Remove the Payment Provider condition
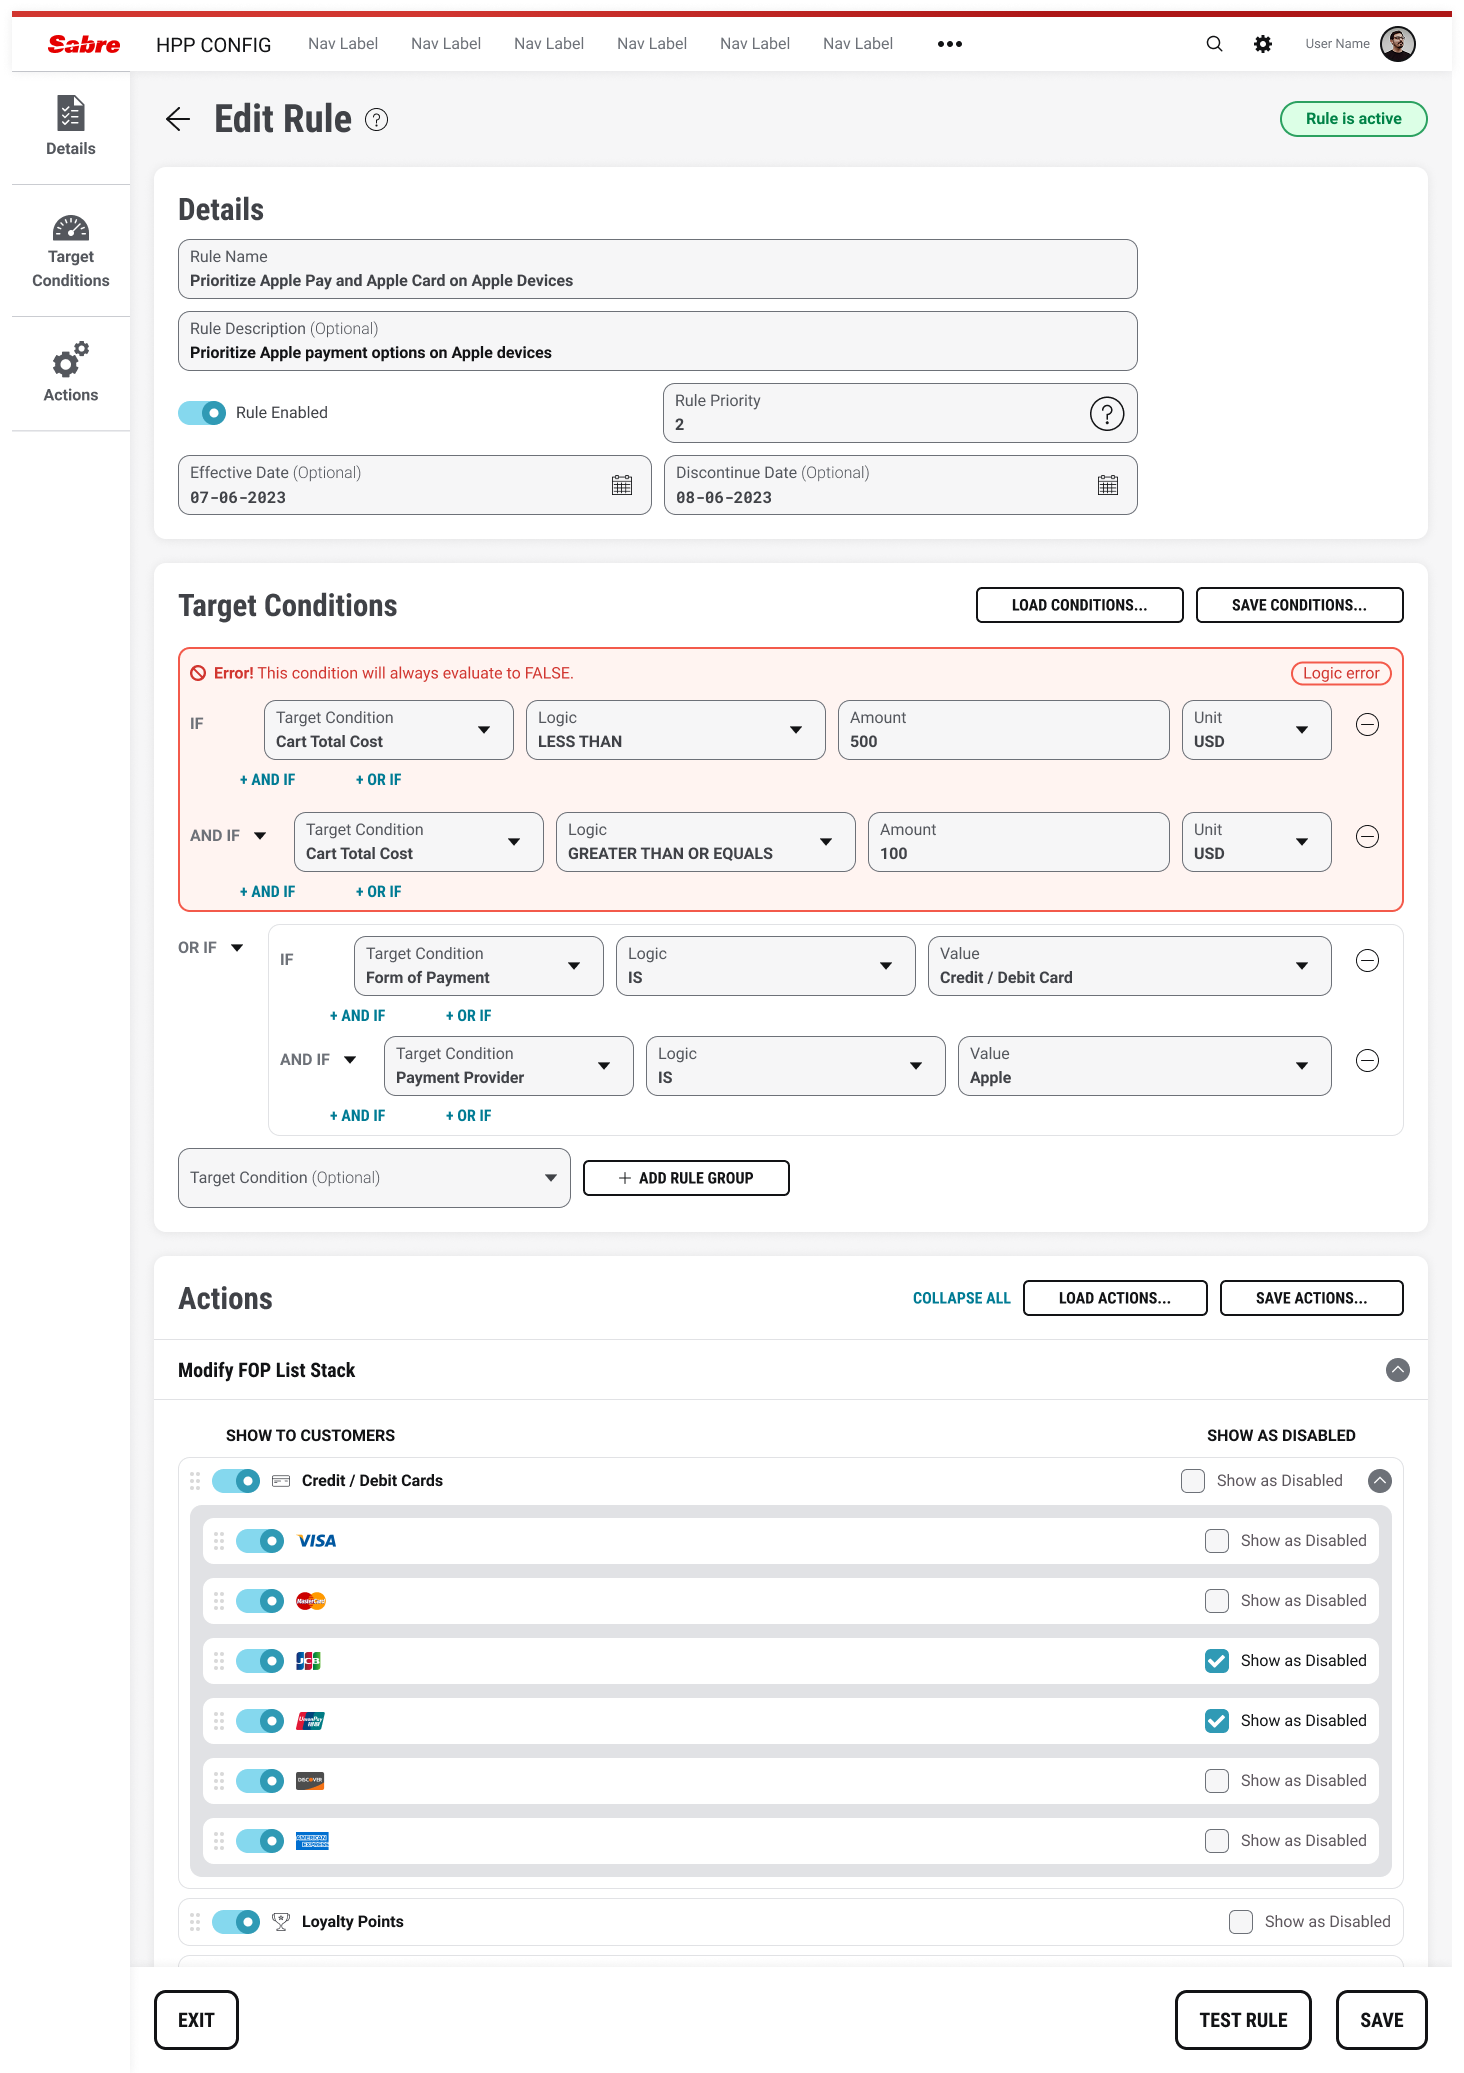 (x=1367, y=1061)
